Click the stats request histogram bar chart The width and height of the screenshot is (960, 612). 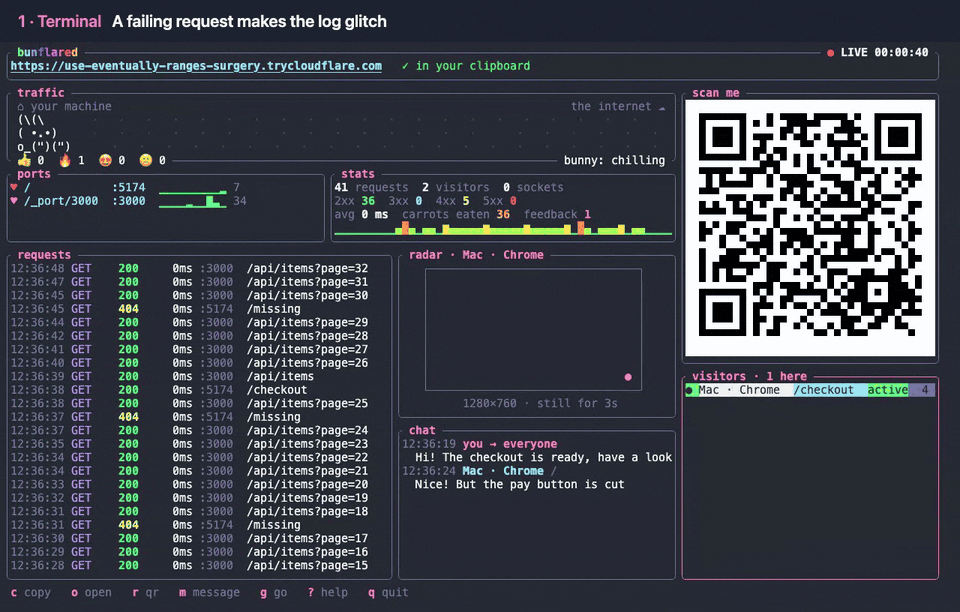(x=503, y=229)
